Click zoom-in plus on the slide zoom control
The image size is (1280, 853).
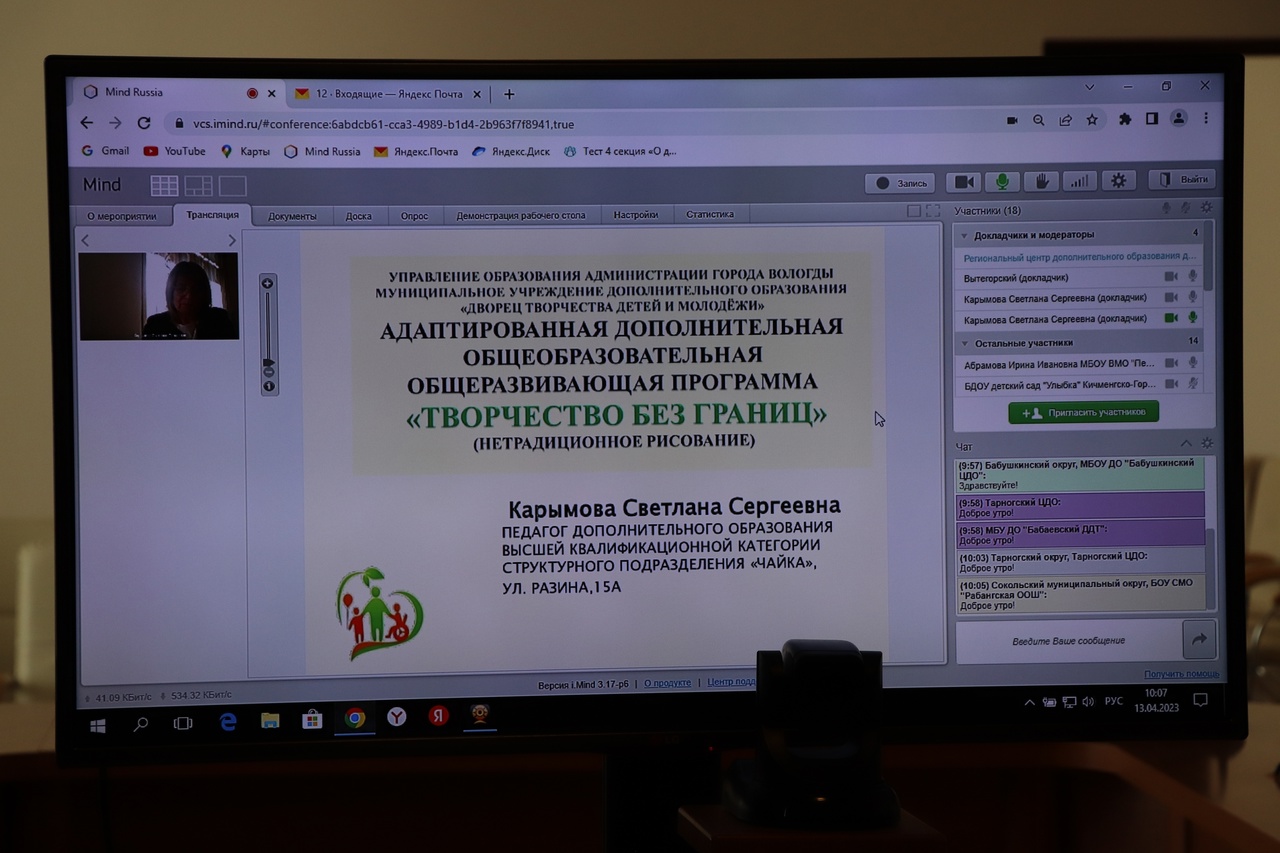tap(268, 284)
